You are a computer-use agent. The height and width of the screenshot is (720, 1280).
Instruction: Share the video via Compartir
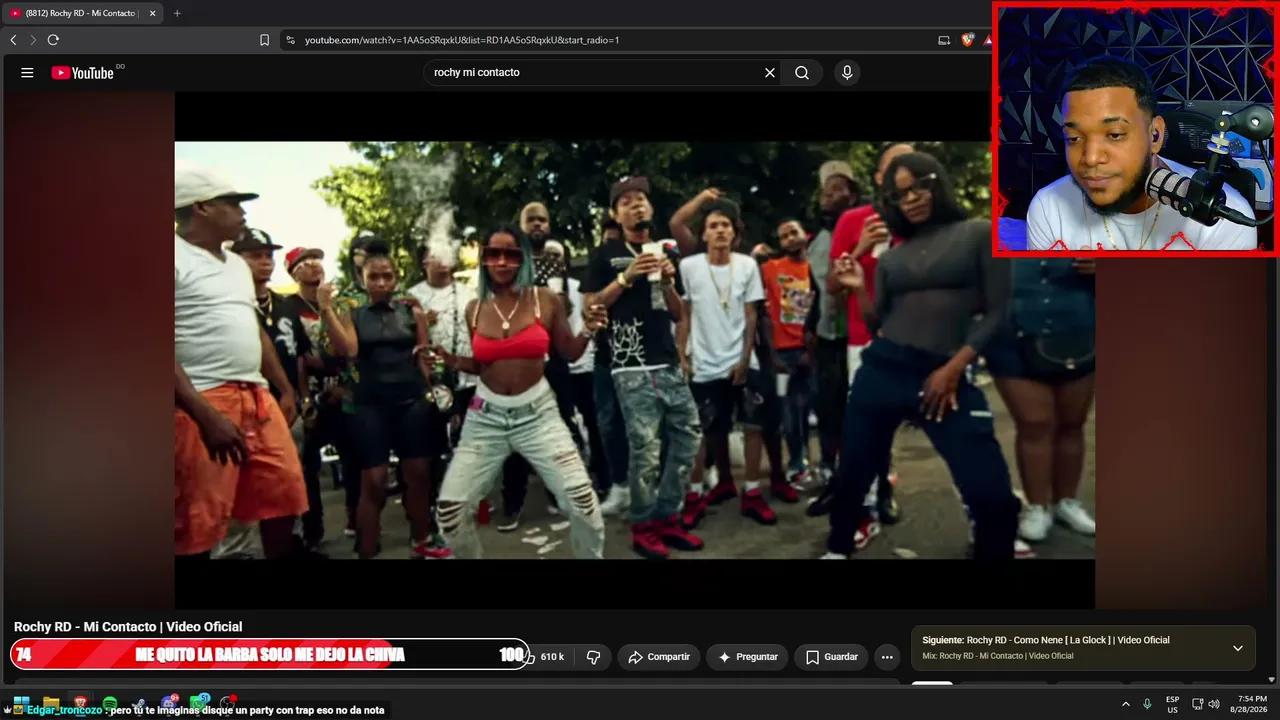click(659, 657)
